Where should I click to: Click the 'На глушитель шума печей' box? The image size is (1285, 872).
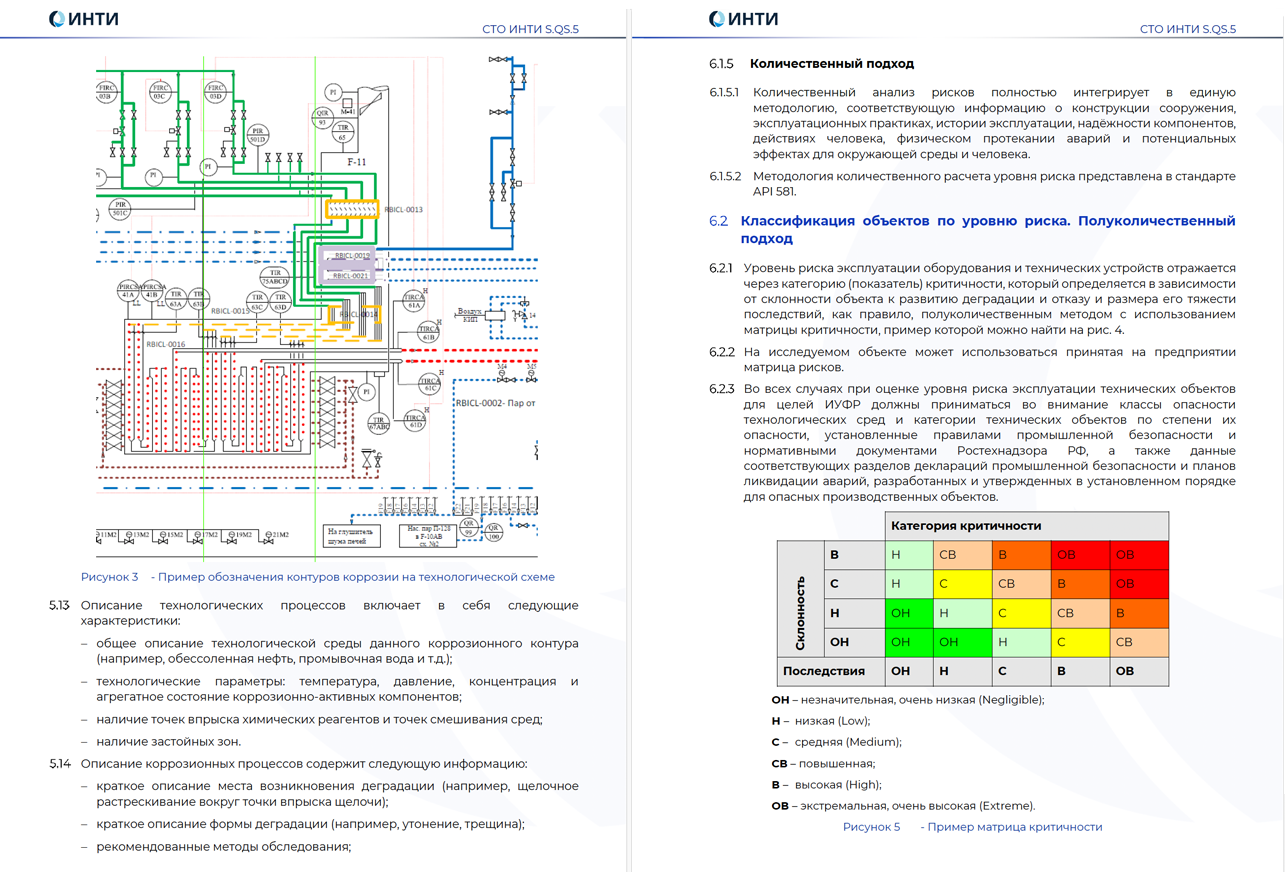352,535
